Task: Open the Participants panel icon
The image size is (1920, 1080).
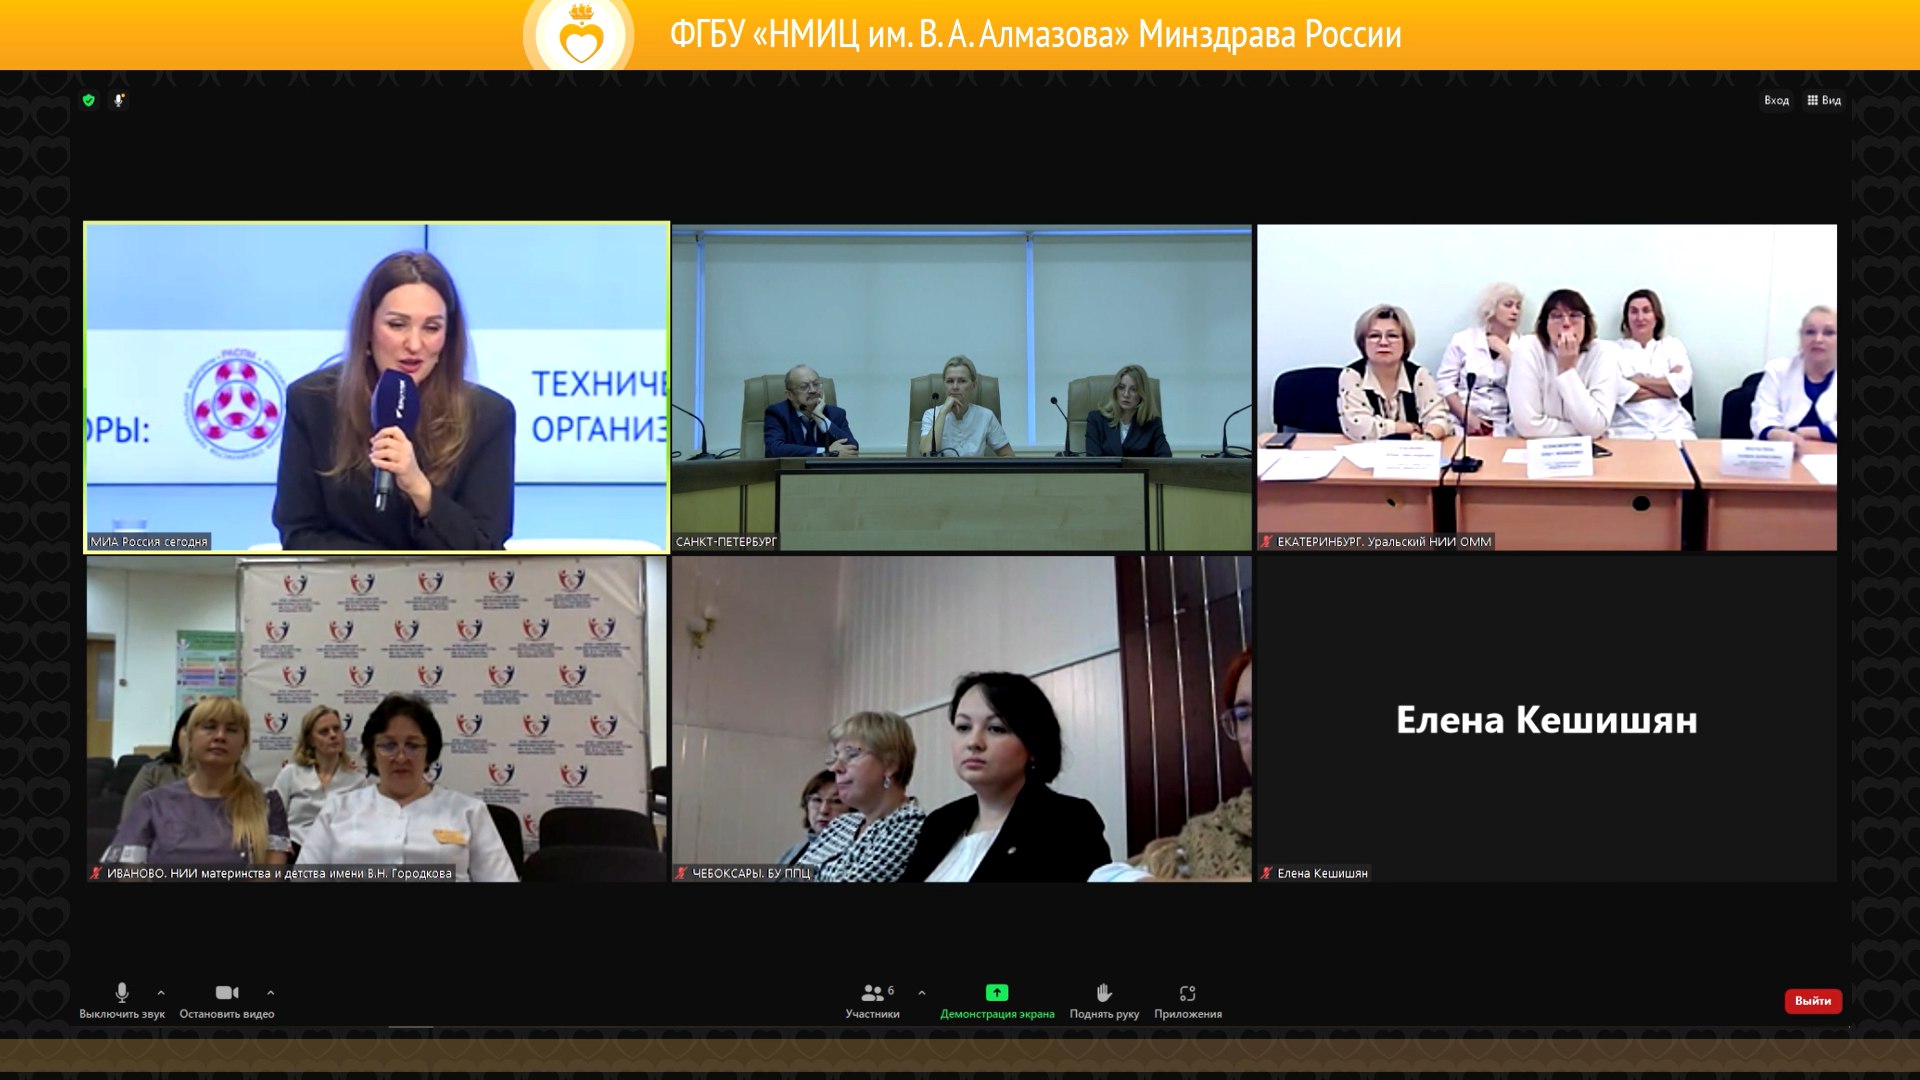Action: pyautogui.click(x=872, y=993)
